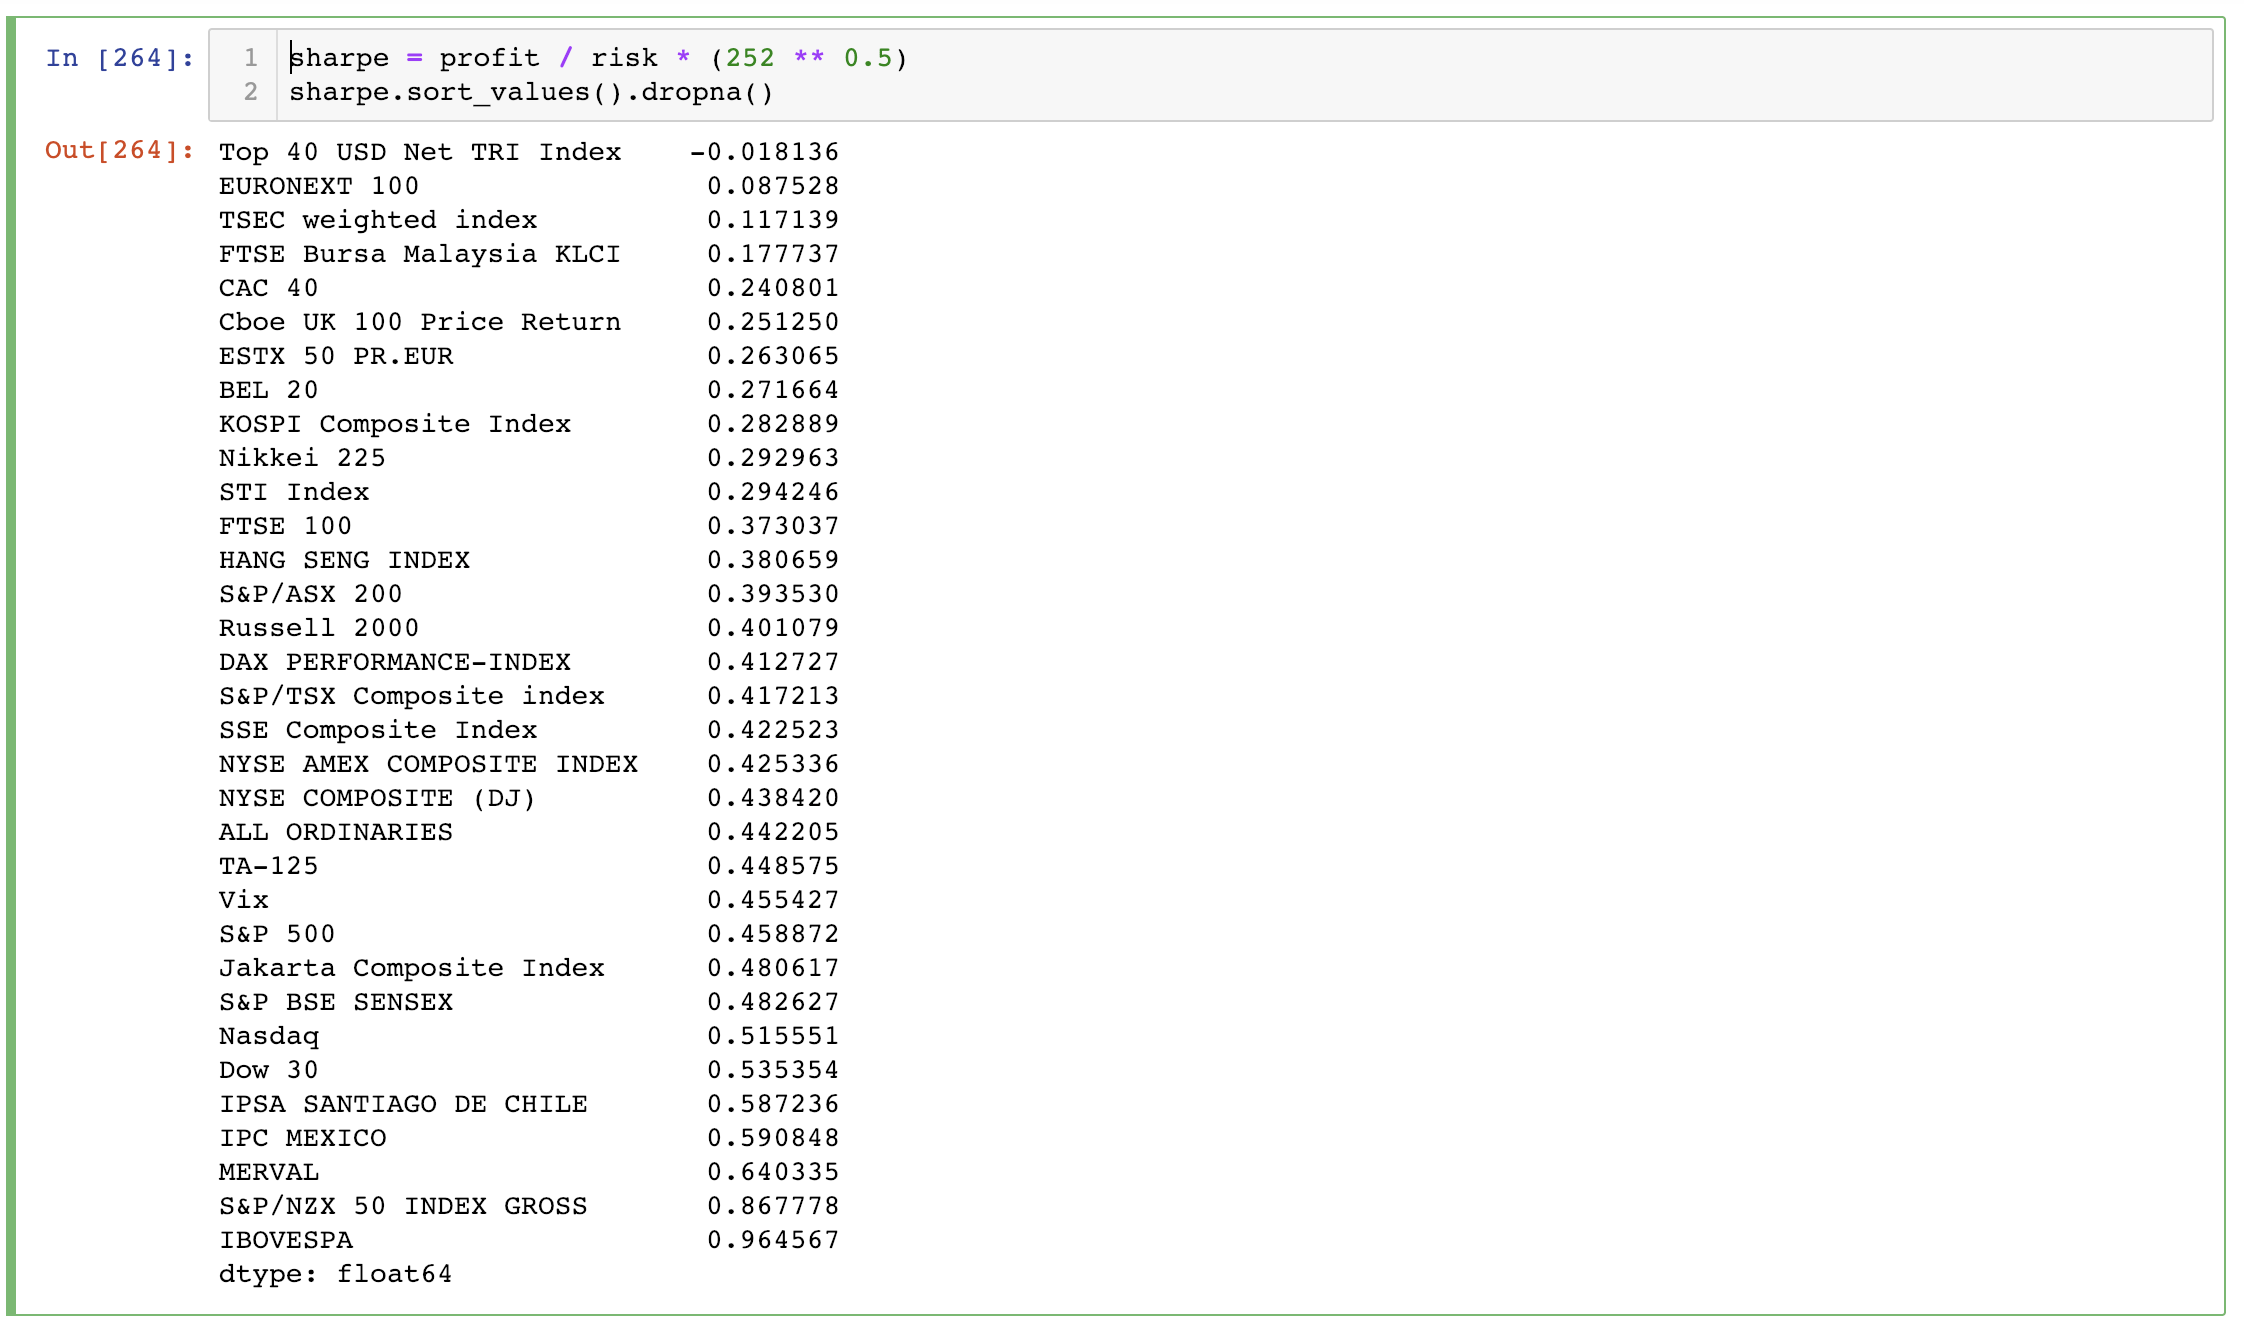Screen dimensions: 2244x1324
Task: Click line number 1 in the code gutter
Action: 251,58
